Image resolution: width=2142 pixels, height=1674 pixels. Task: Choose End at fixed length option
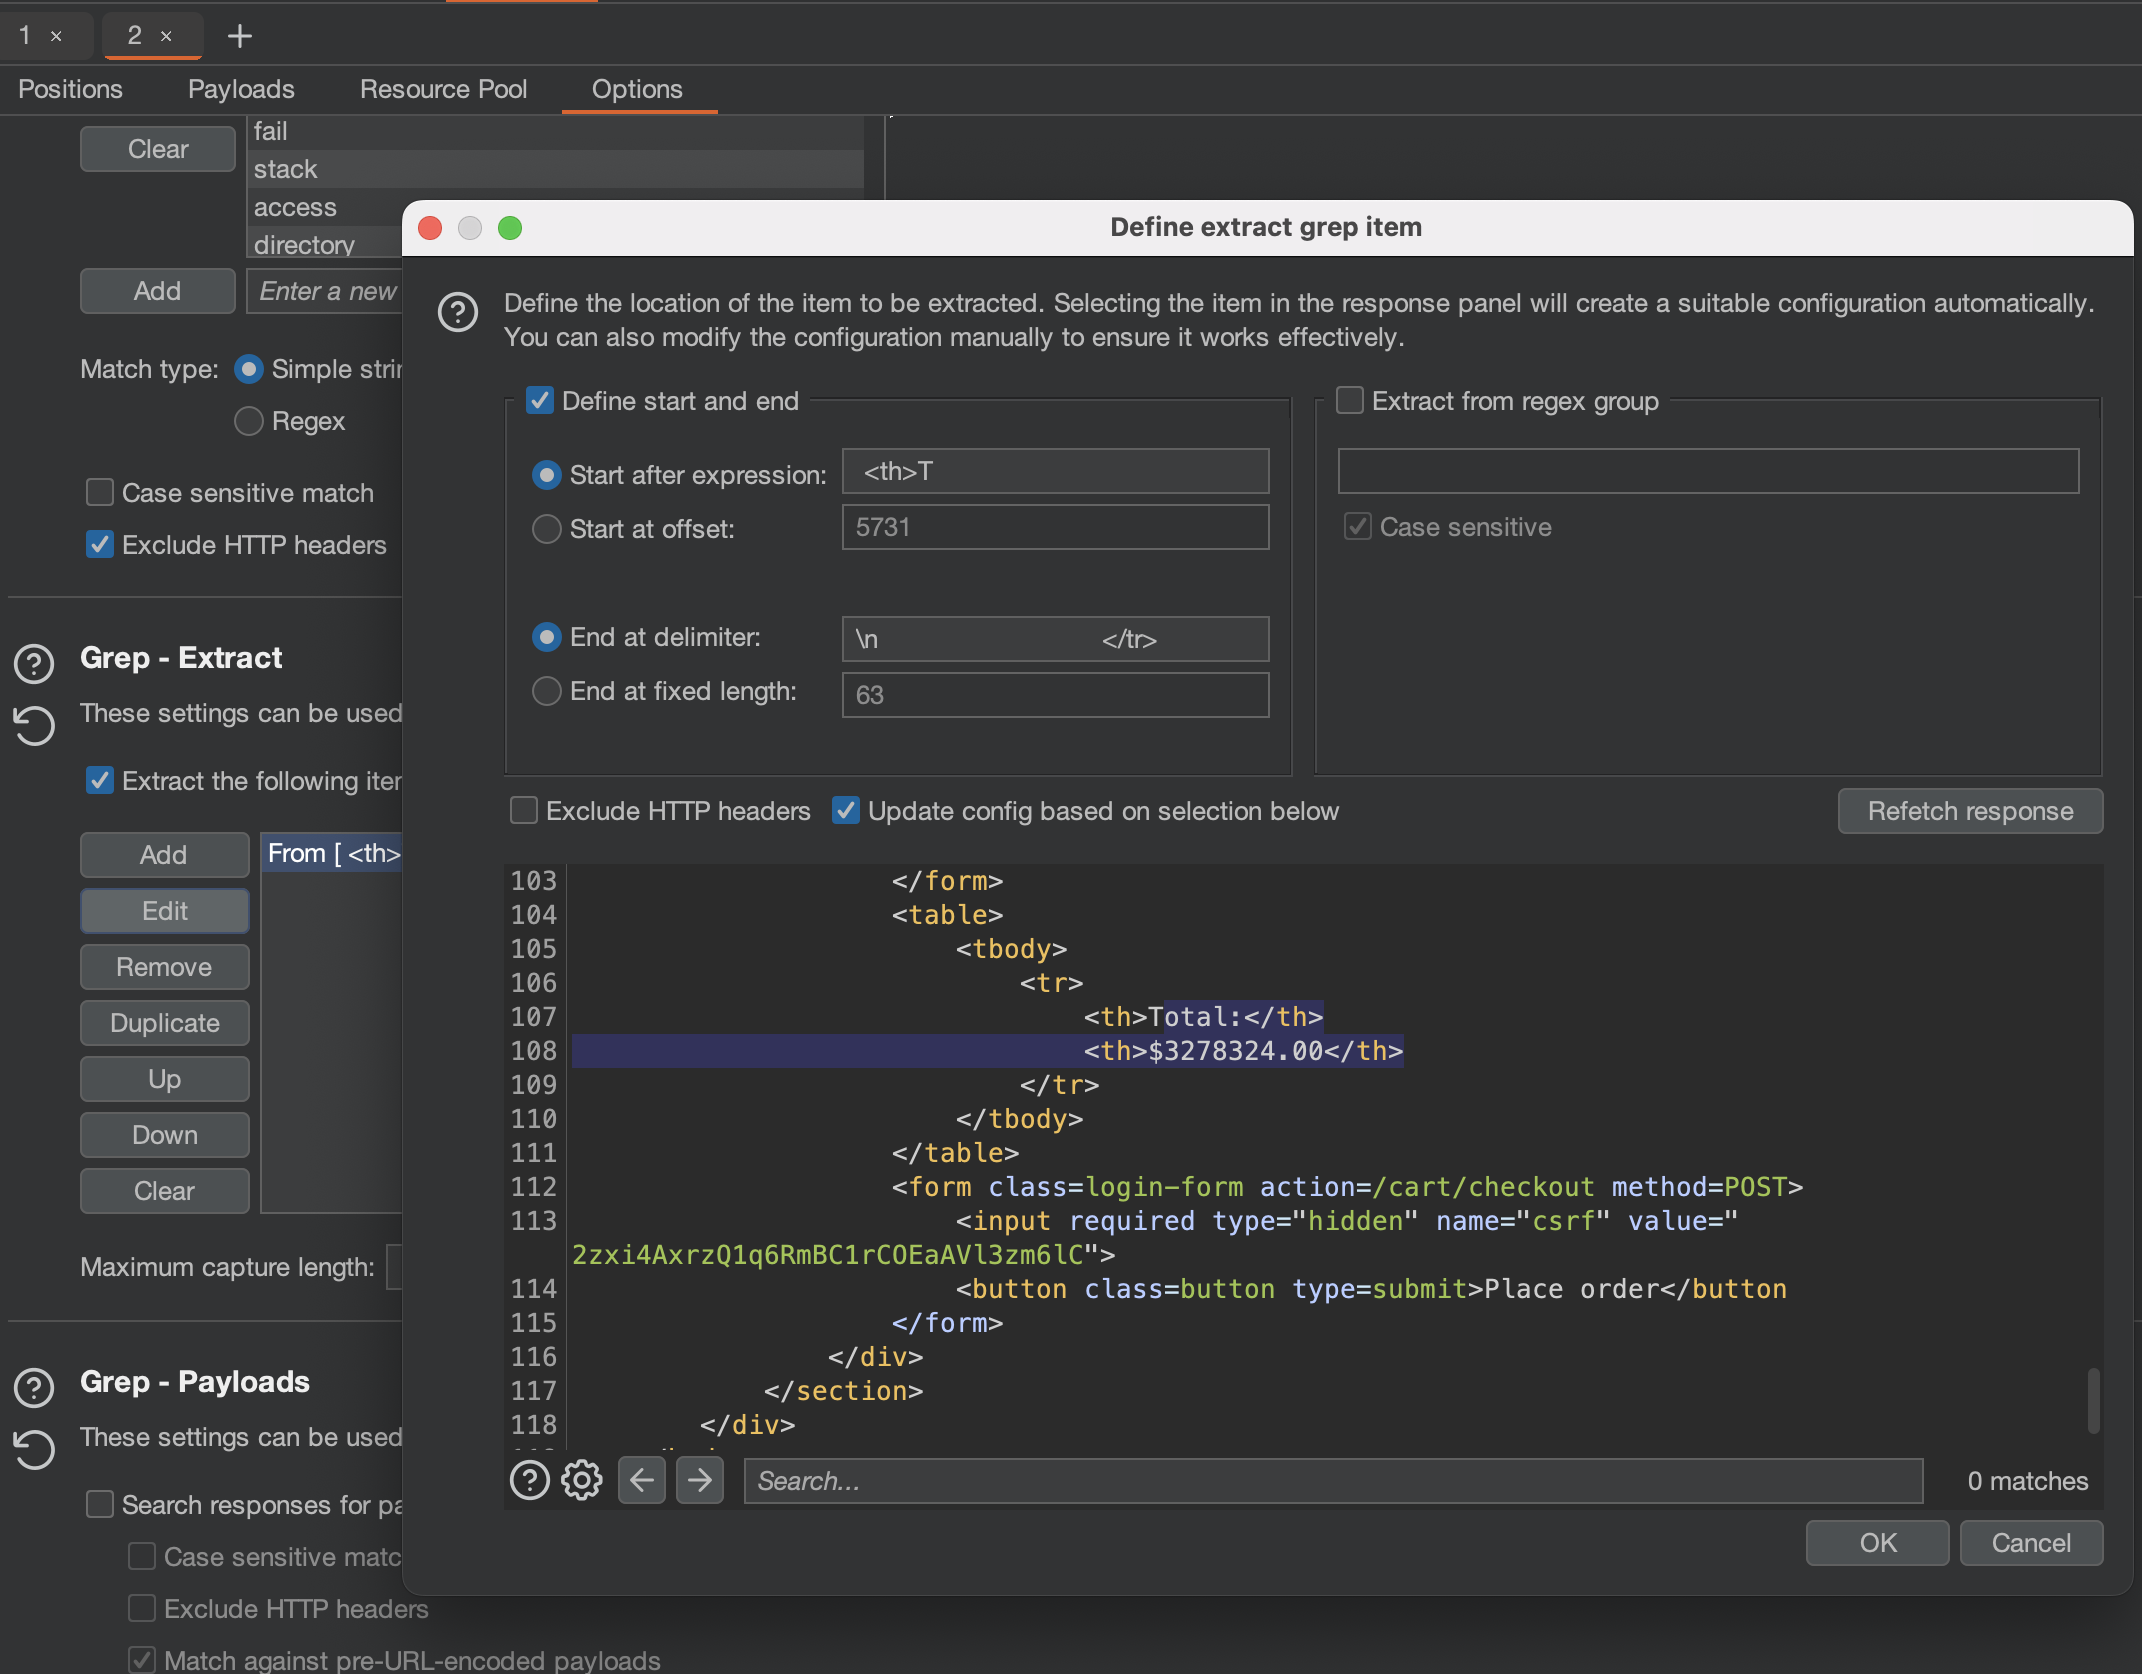click(546, 691)
